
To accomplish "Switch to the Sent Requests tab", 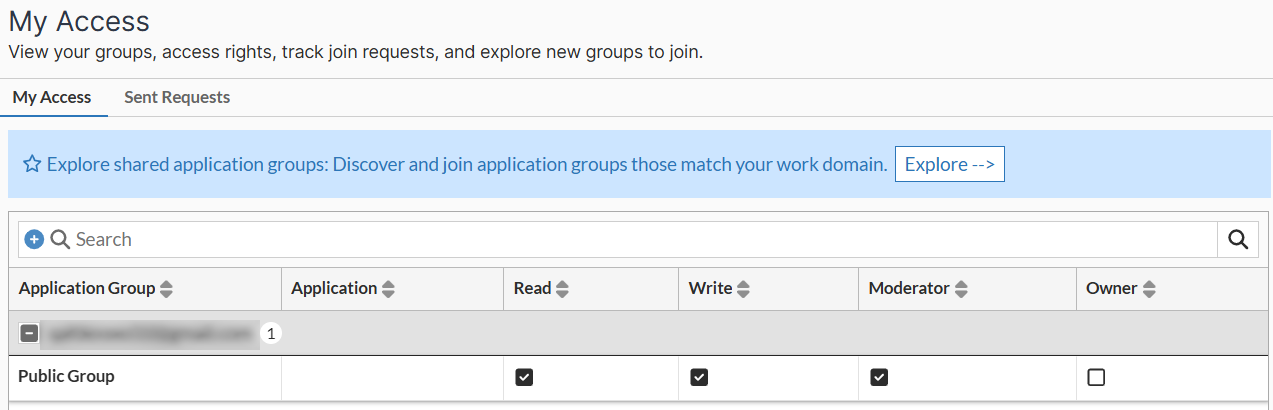I will 177,98.
